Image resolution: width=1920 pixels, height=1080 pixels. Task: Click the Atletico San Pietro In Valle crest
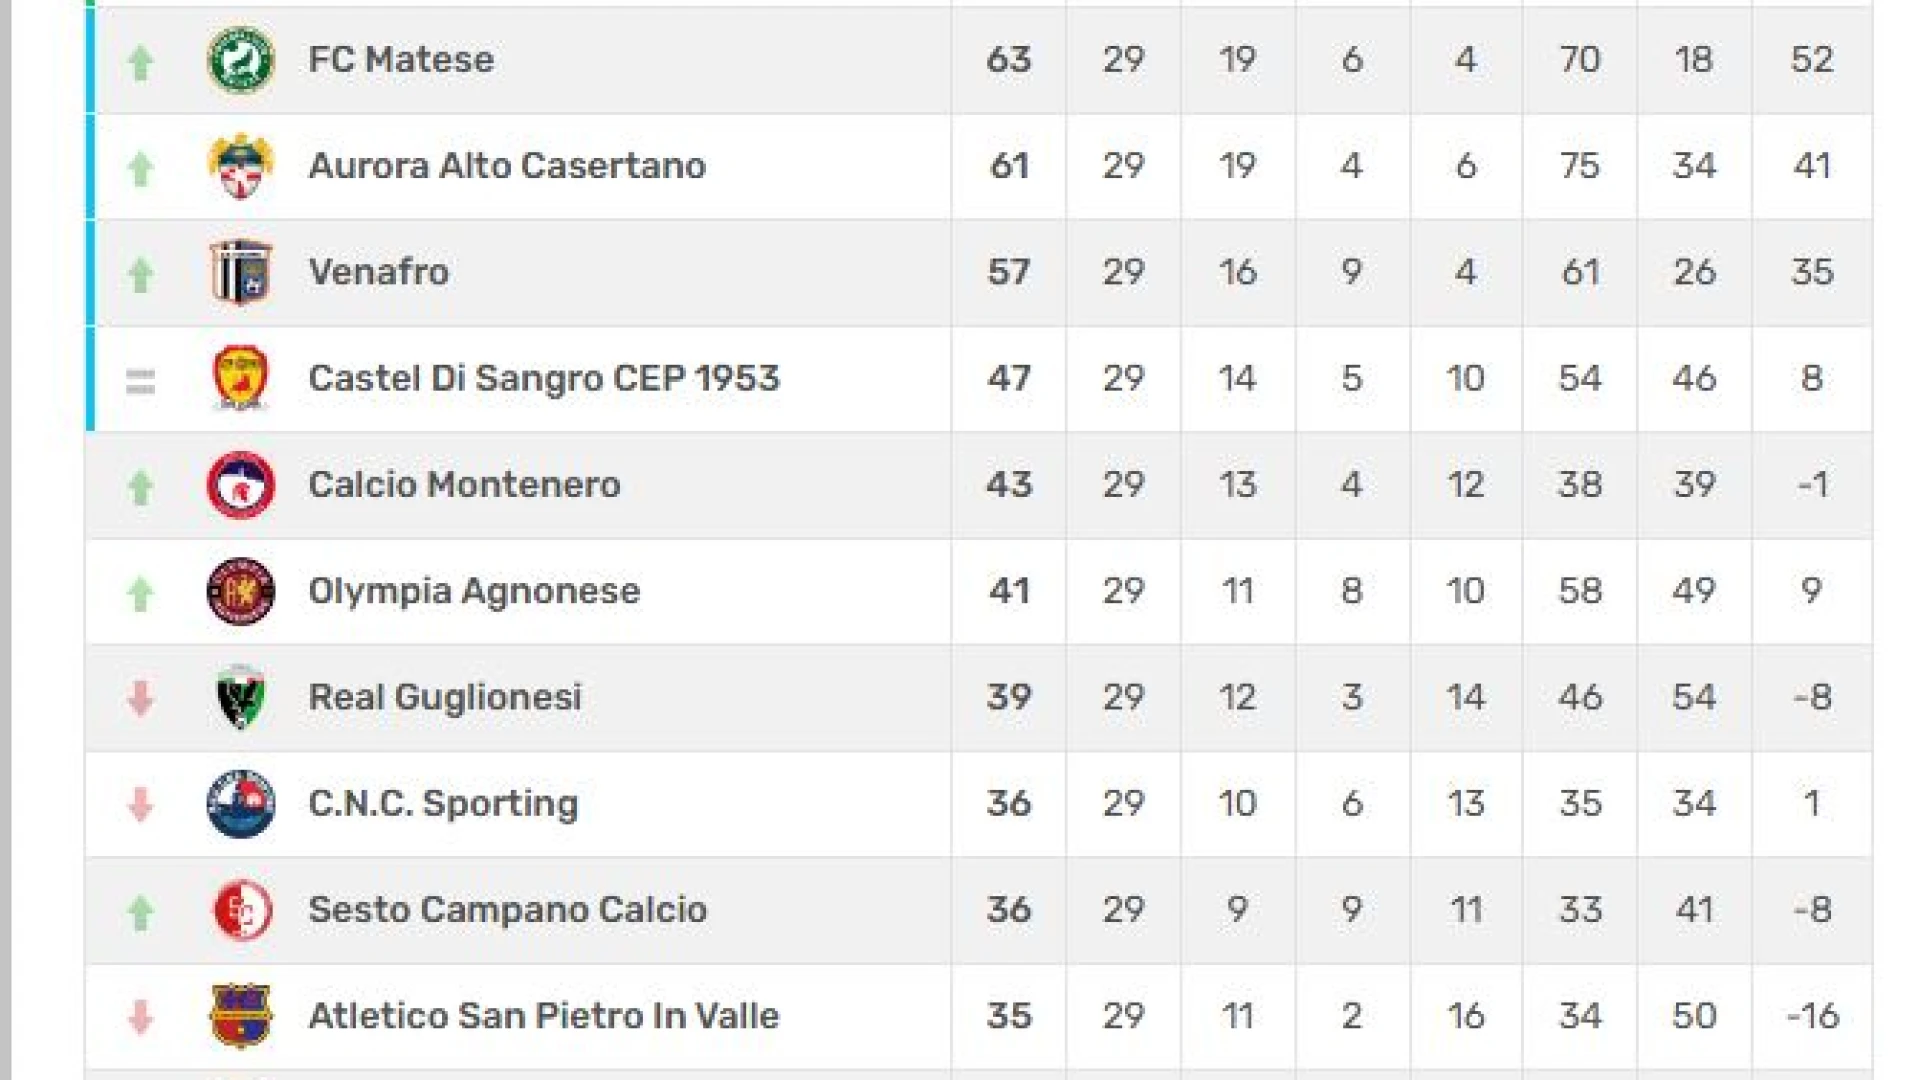(x=240, y=1016)
